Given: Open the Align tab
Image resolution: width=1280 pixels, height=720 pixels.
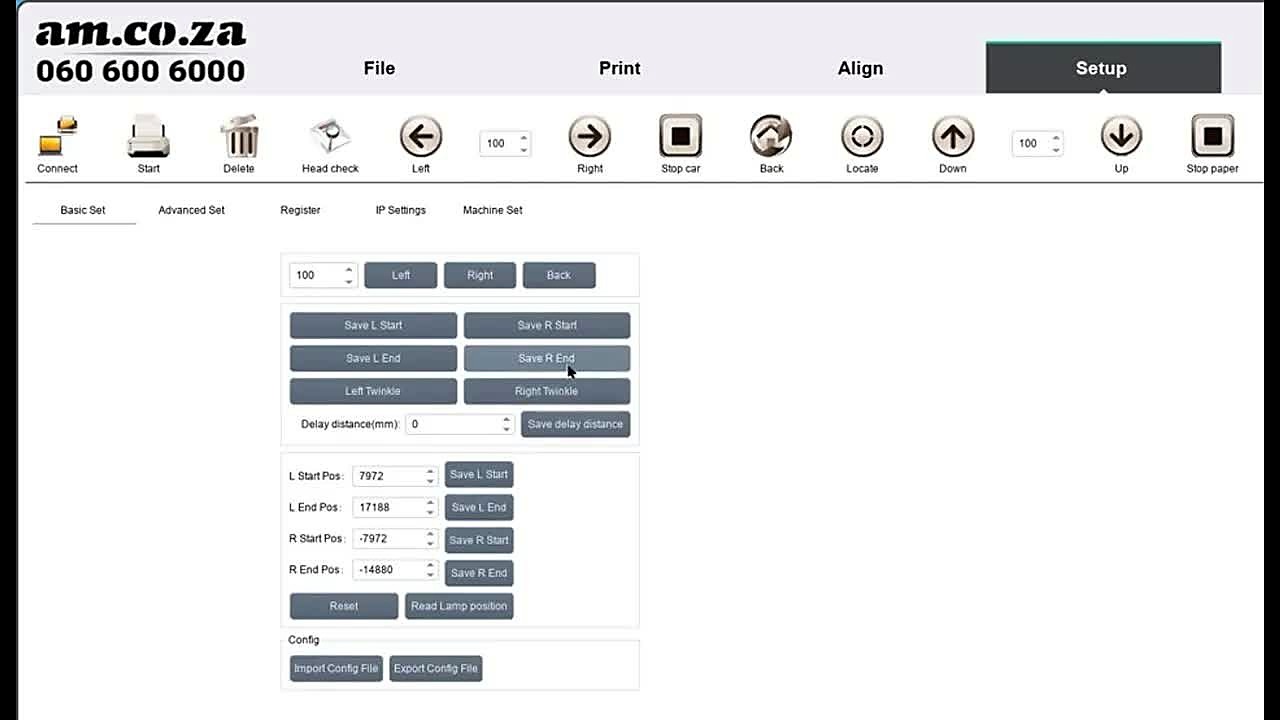Looking at the screenshot, I should [860, 68].
